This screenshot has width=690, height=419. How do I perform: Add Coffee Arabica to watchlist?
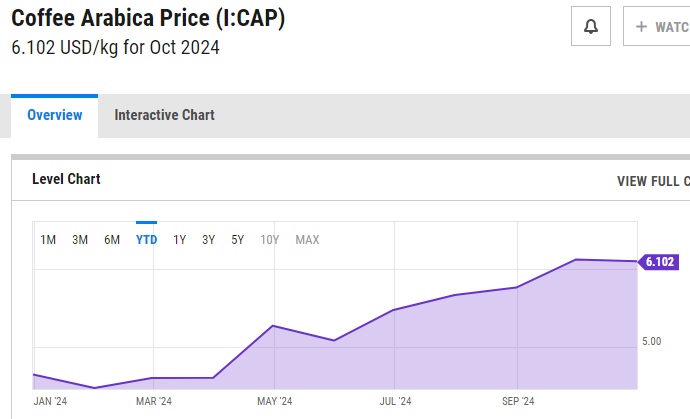pos(656,26)
